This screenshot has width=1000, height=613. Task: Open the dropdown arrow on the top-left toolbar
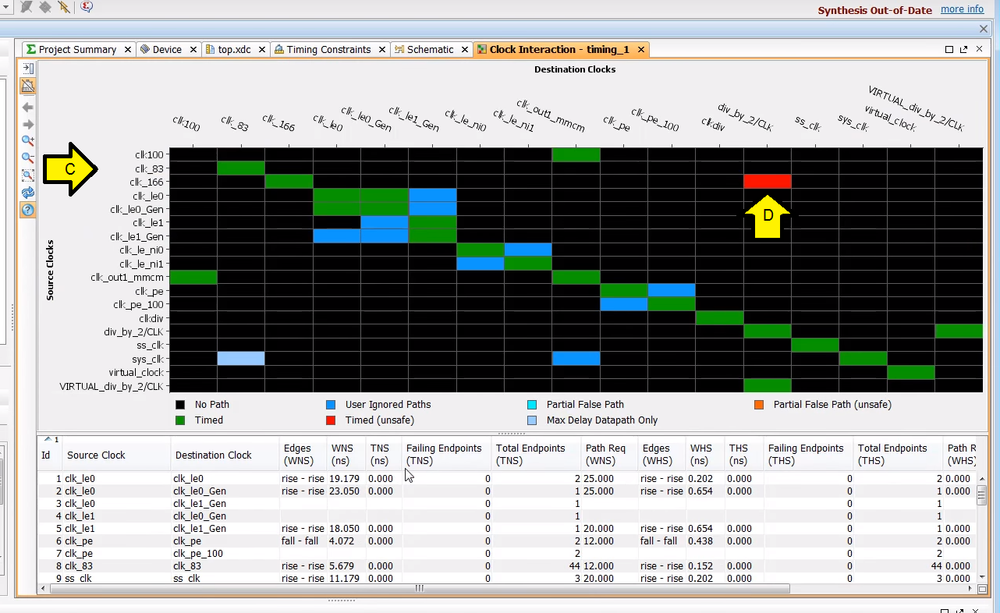(5, 6)
